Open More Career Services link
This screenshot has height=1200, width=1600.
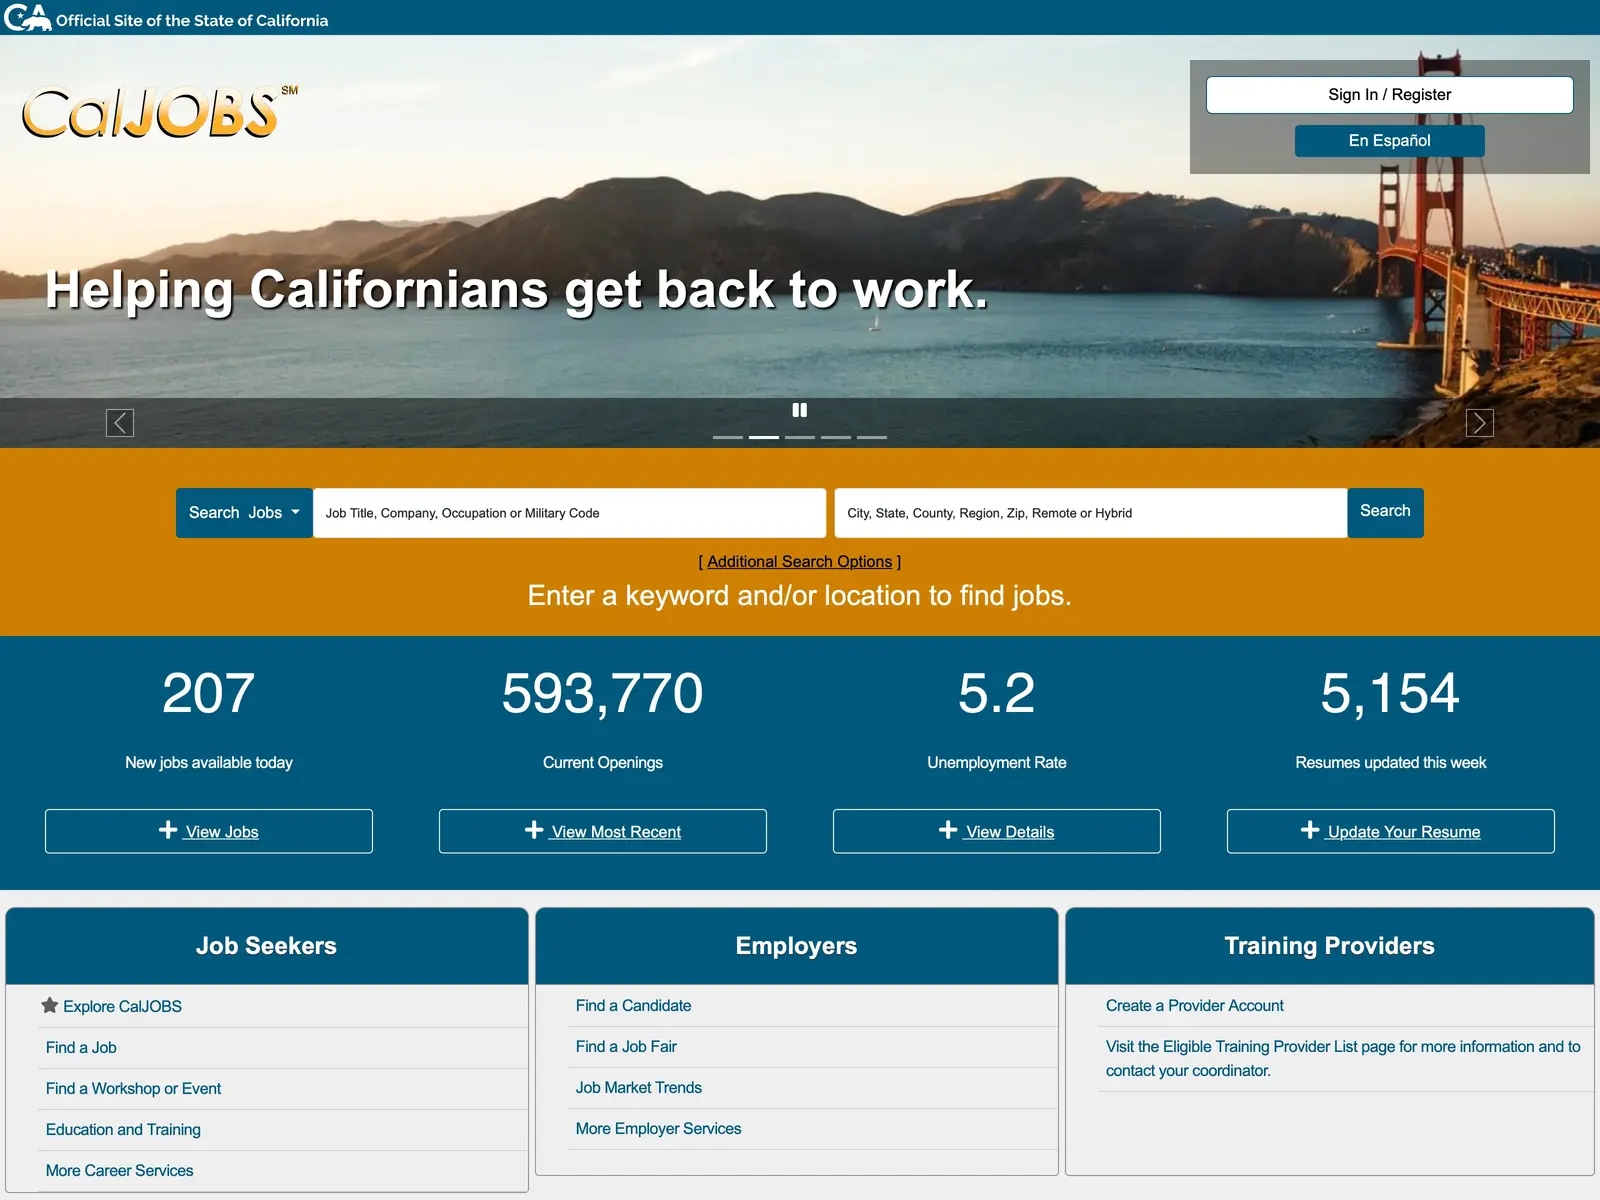119,1170
